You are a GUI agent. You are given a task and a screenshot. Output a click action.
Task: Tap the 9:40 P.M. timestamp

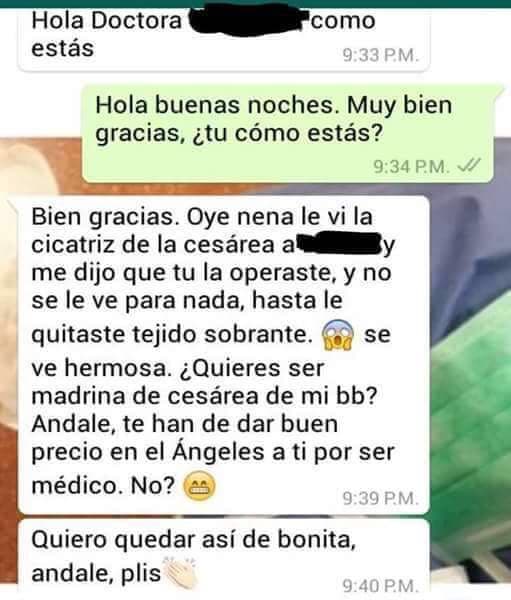pos(380,585)
